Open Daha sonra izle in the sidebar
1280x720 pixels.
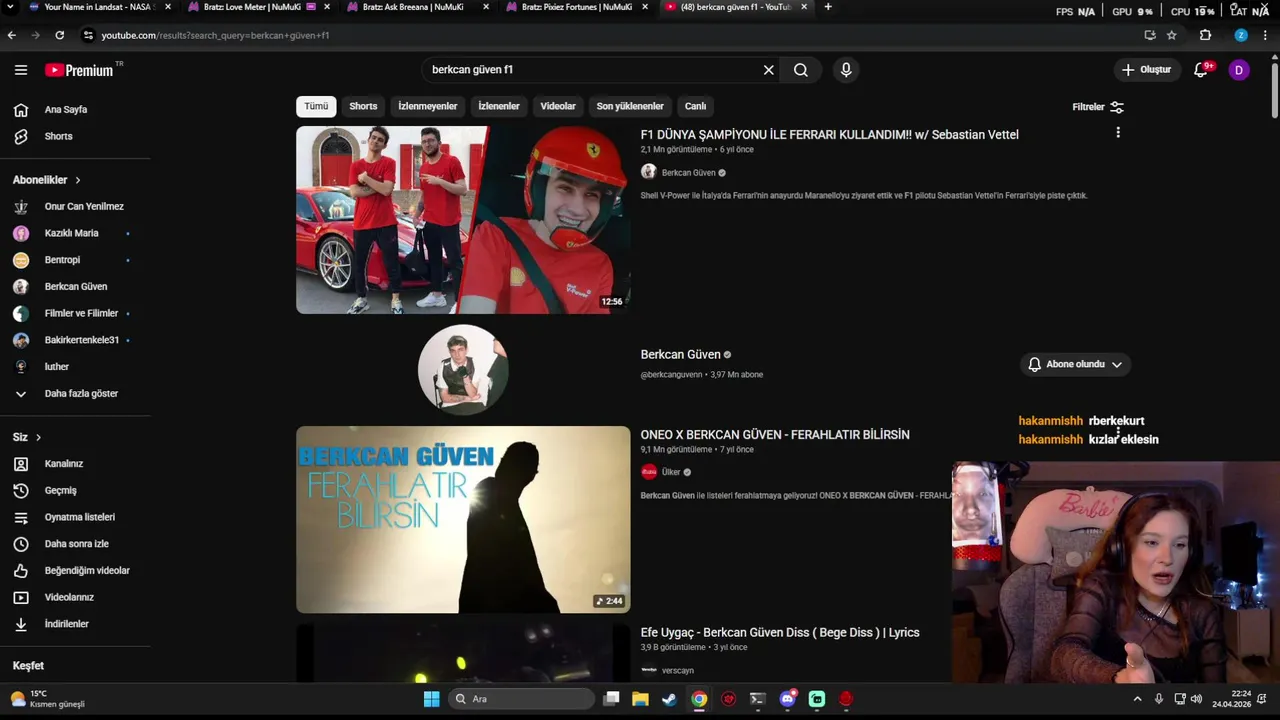point(75,544)
